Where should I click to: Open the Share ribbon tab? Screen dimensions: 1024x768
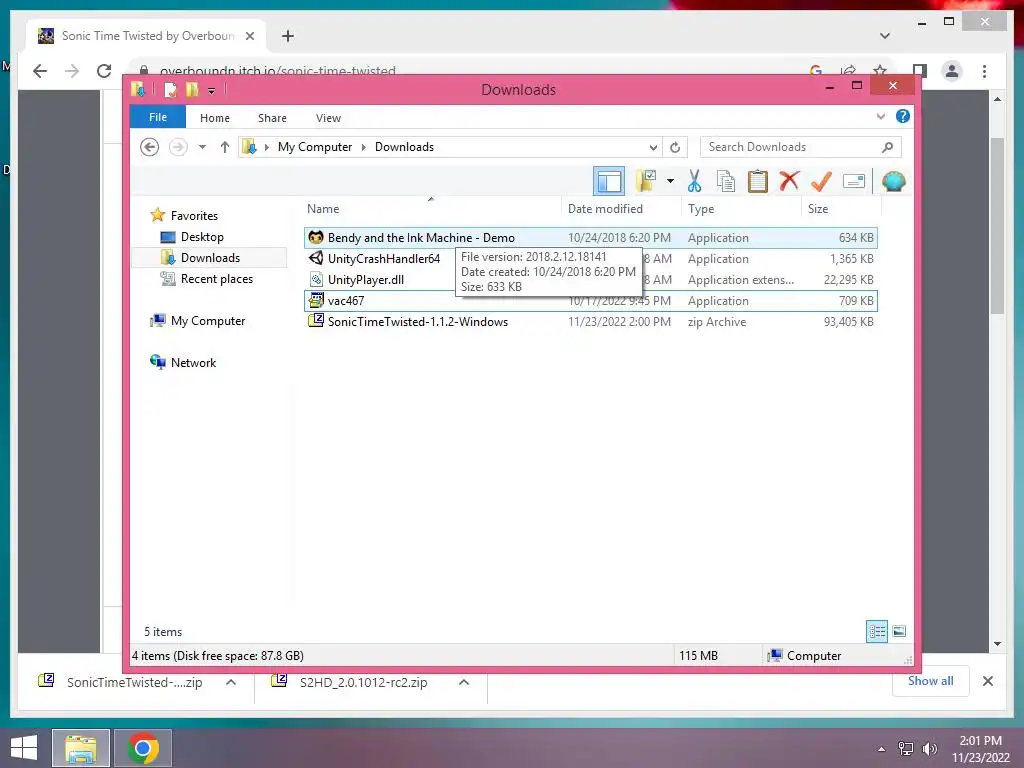tap(272, 118)
